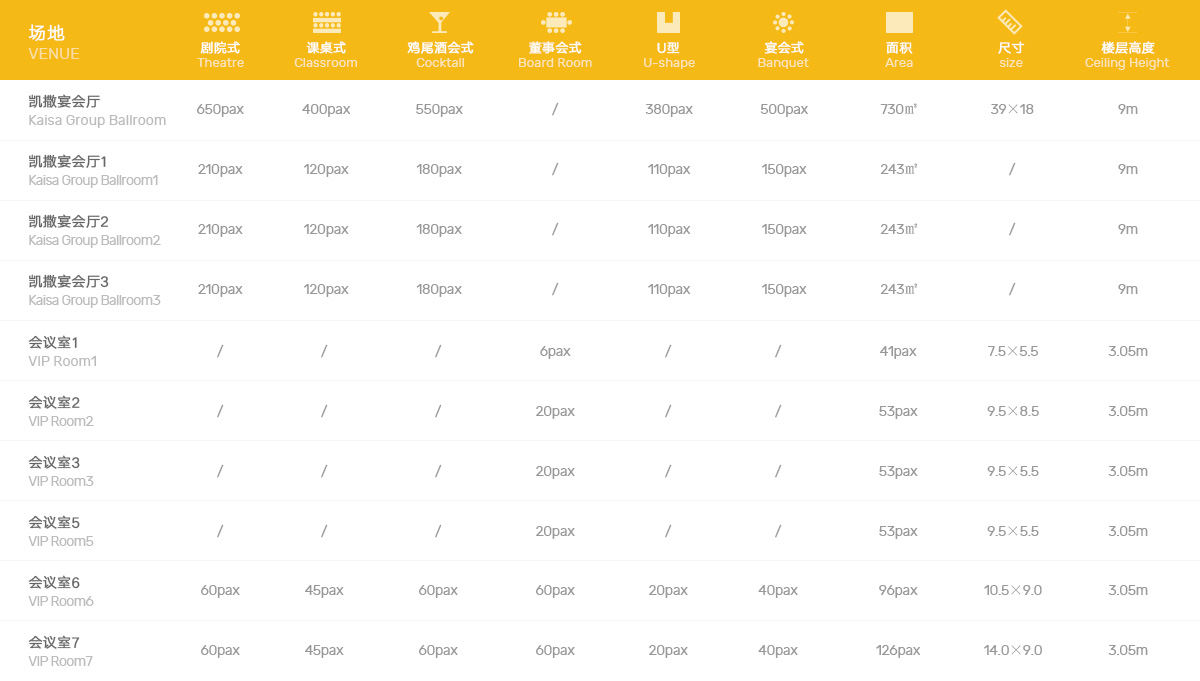
Task: Click the Classroom layout icon
Action: pos(326,23)
